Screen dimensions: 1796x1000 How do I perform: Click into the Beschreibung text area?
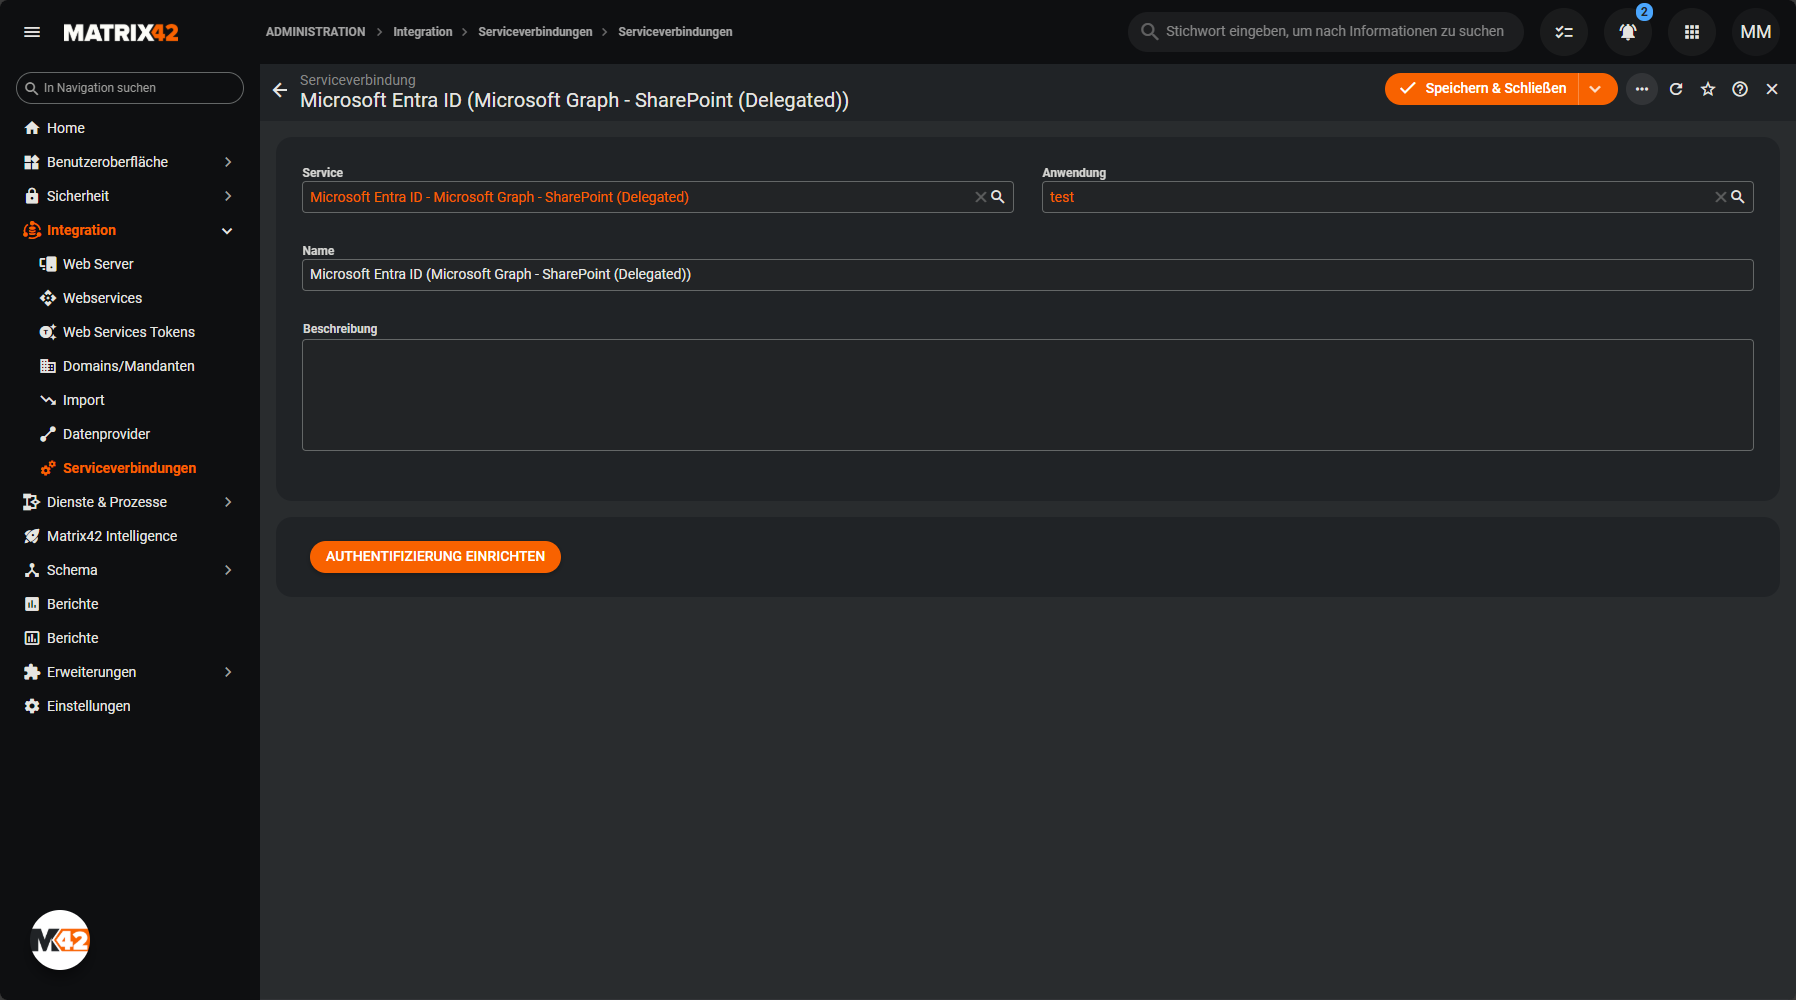click(x=1027, y=395)
